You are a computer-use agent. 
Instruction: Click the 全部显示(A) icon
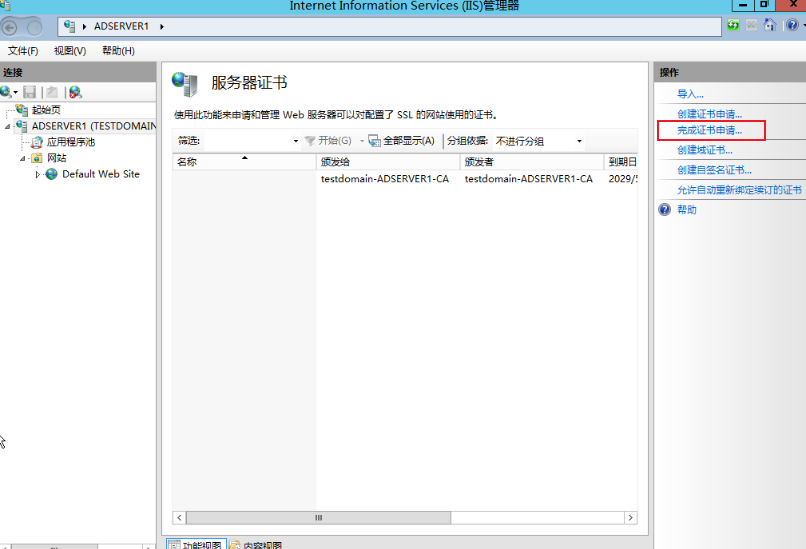375,141
